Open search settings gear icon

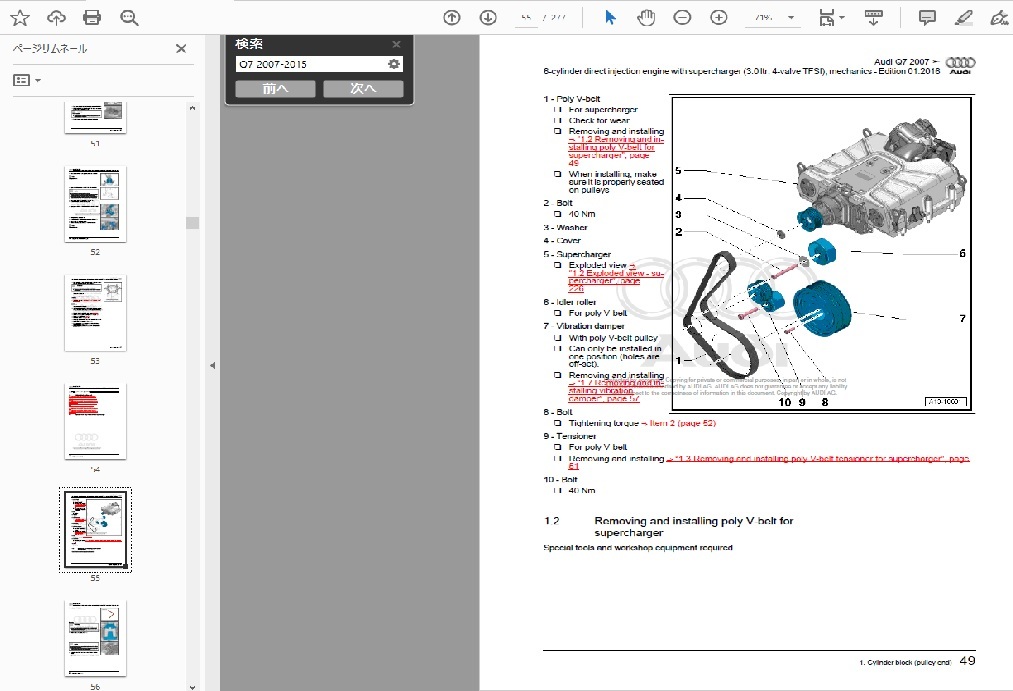point(393,64)
